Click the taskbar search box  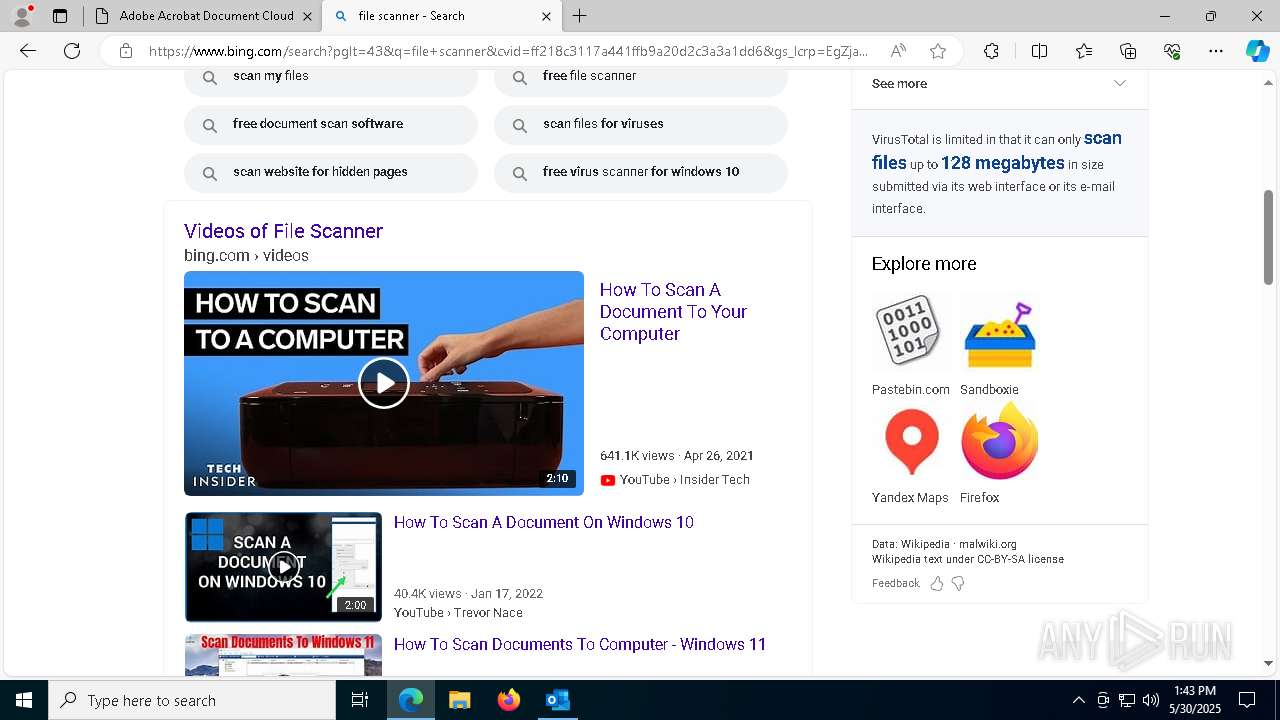tap(192, 700)
